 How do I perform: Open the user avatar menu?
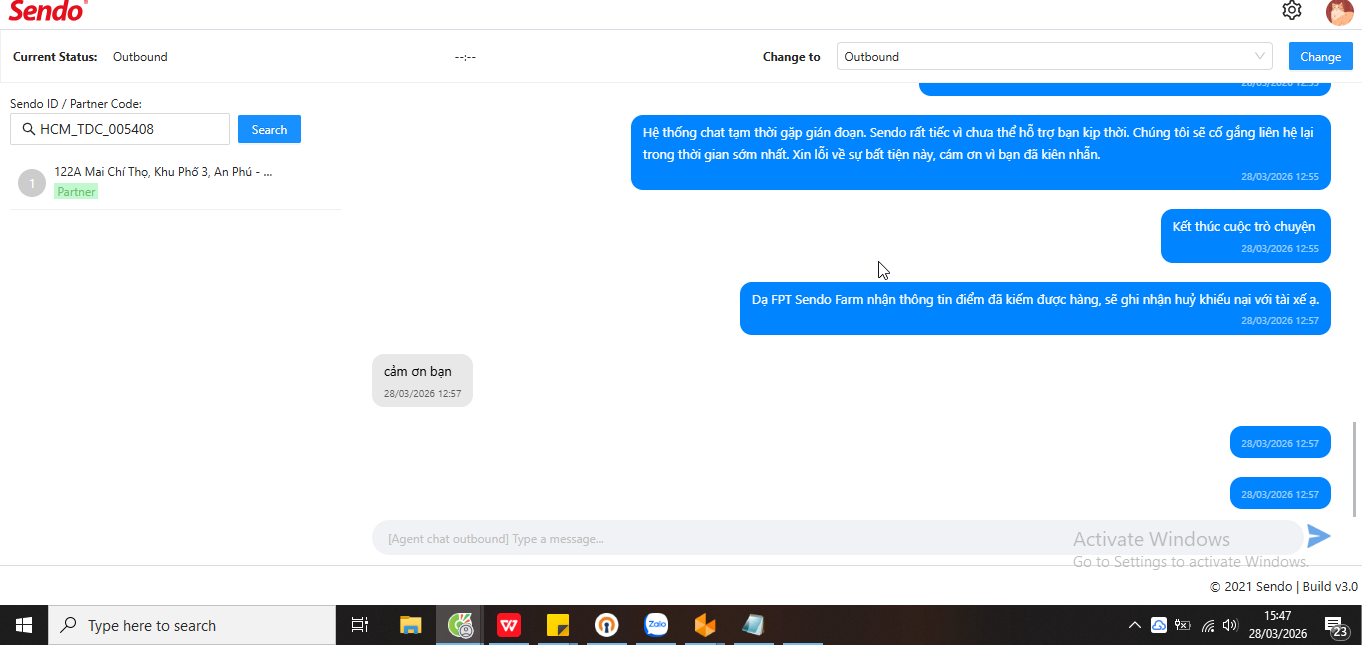(1339, 12)
